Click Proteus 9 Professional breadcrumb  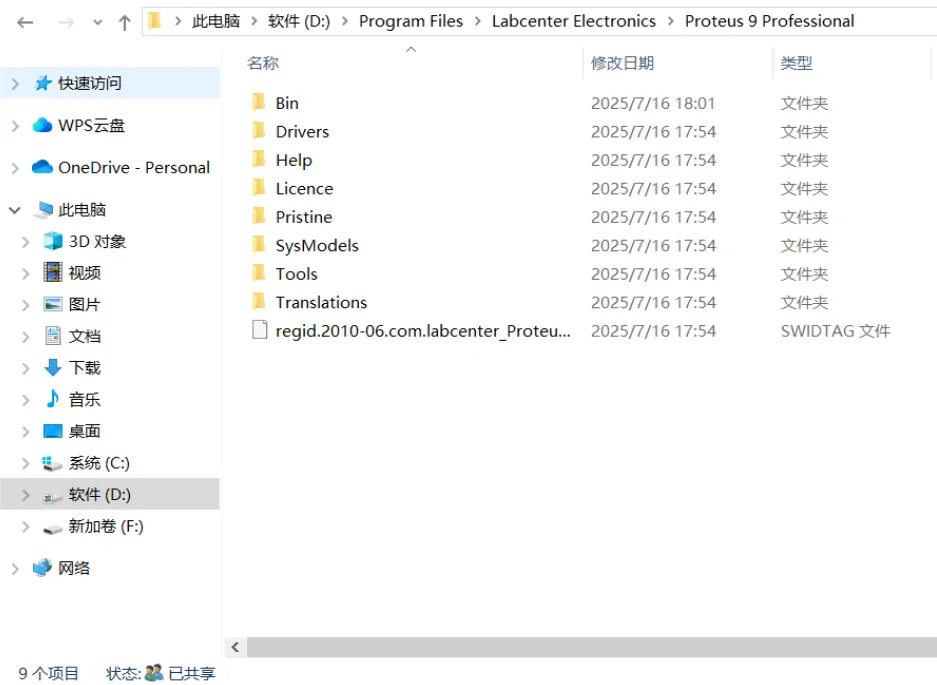[770, 22]
